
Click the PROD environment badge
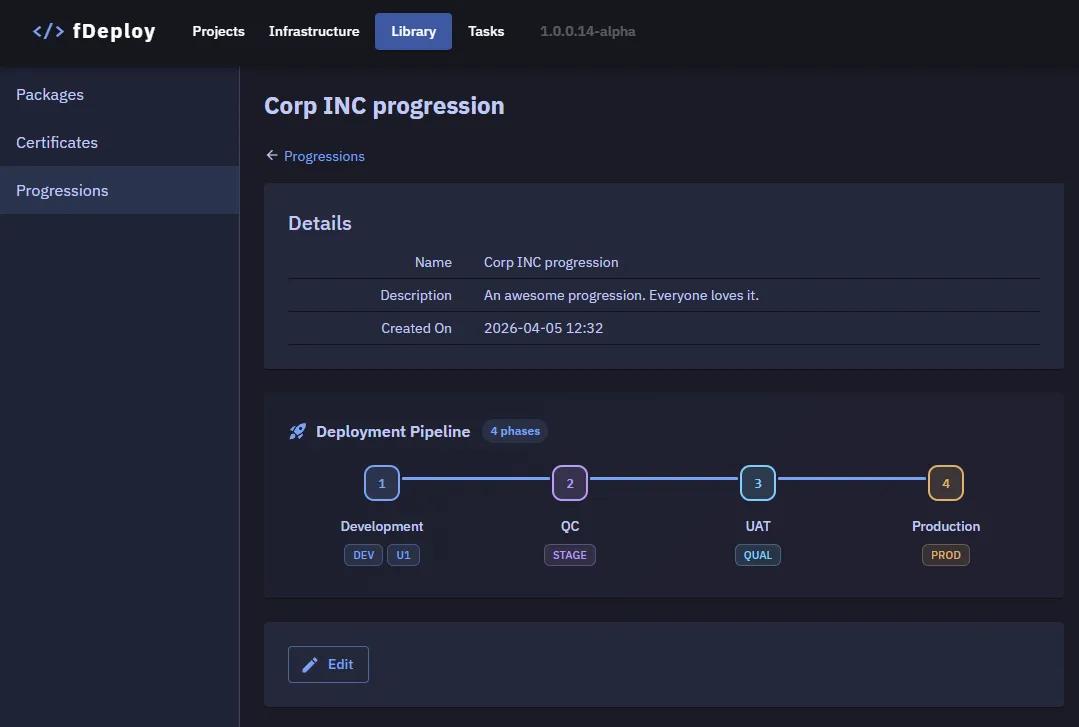pyautogui.click(x=946, y=555)
